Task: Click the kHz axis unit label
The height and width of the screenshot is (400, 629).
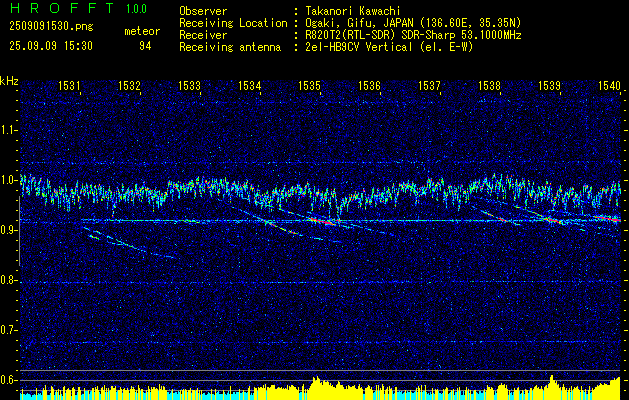Action: point(9,81)
